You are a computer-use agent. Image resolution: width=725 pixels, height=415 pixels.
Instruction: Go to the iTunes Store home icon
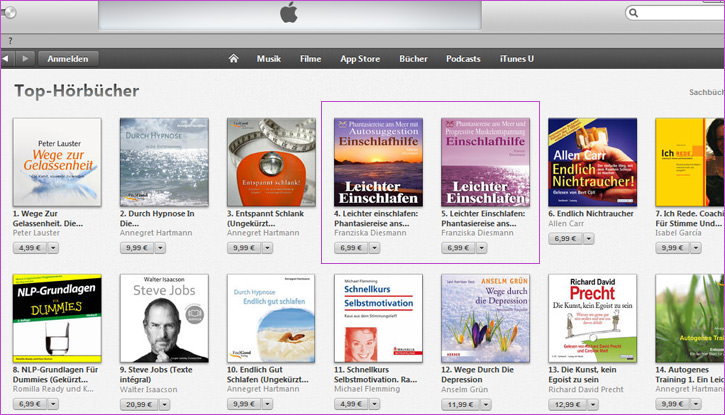point(233,59)
